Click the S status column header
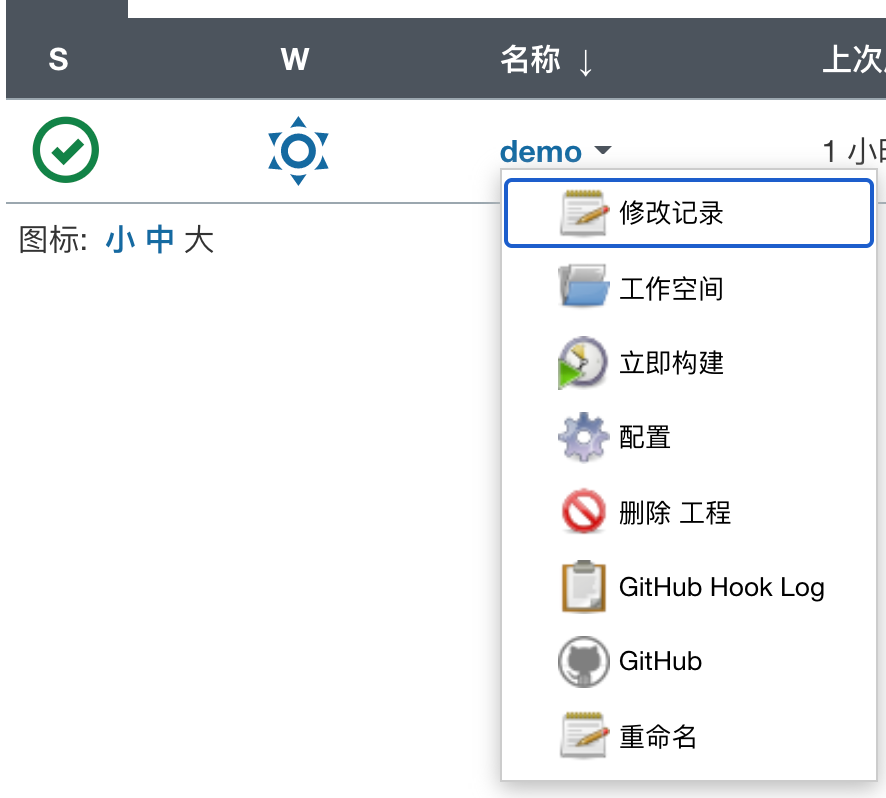The width and height of the screenshot is (886, 798). point(58,60)
